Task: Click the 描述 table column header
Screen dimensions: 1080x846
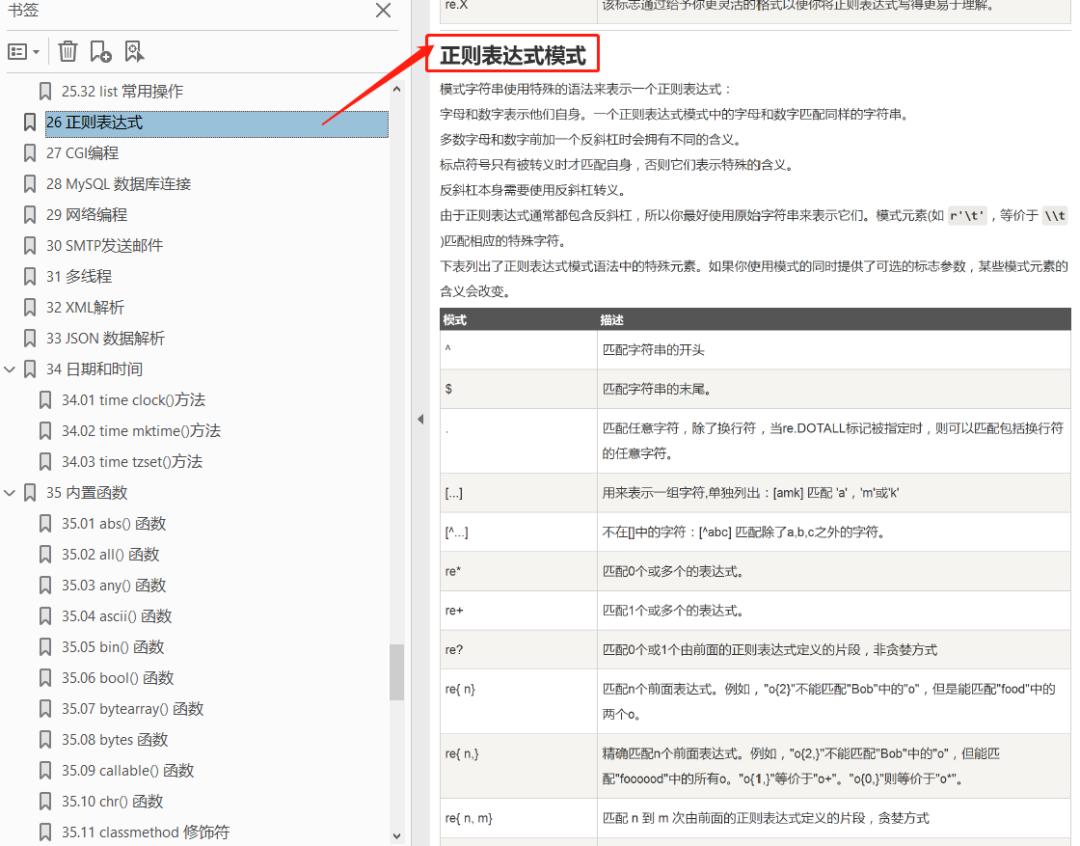Action: pos(612,320)
